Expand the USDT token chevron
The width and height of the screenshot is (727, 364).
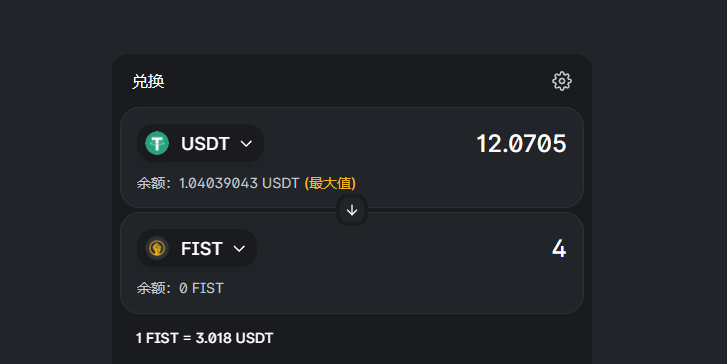pos(246,143)
